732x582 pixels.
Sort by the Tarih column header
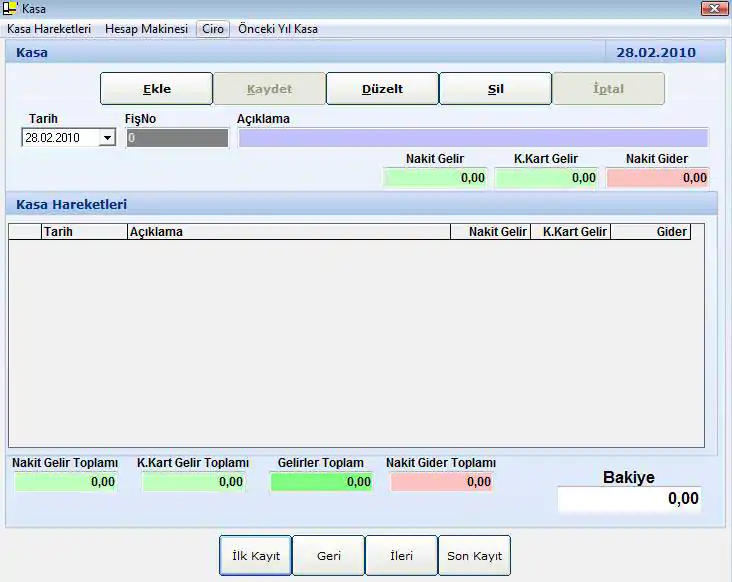click(84, 232)
